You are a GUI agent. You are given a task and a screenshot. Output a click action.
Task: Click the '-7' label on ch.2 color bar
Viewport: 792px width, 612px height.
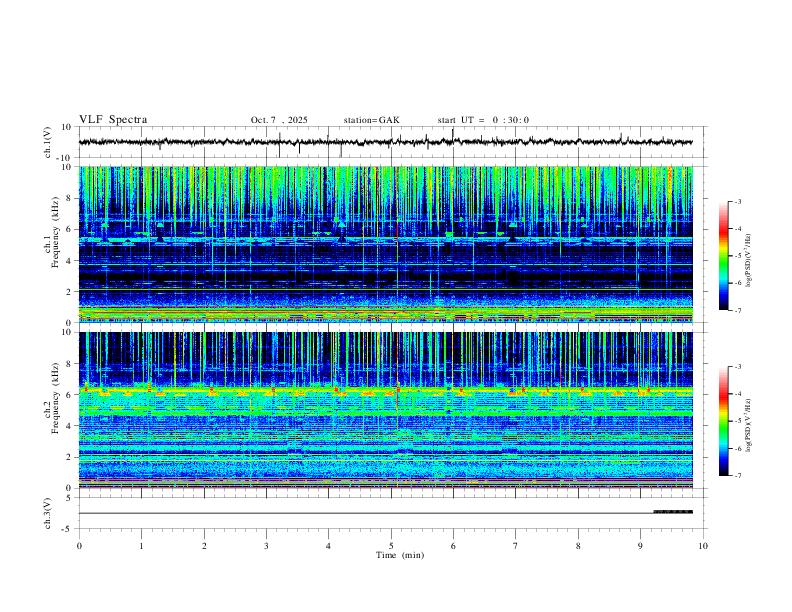click(x=737, y=476)
